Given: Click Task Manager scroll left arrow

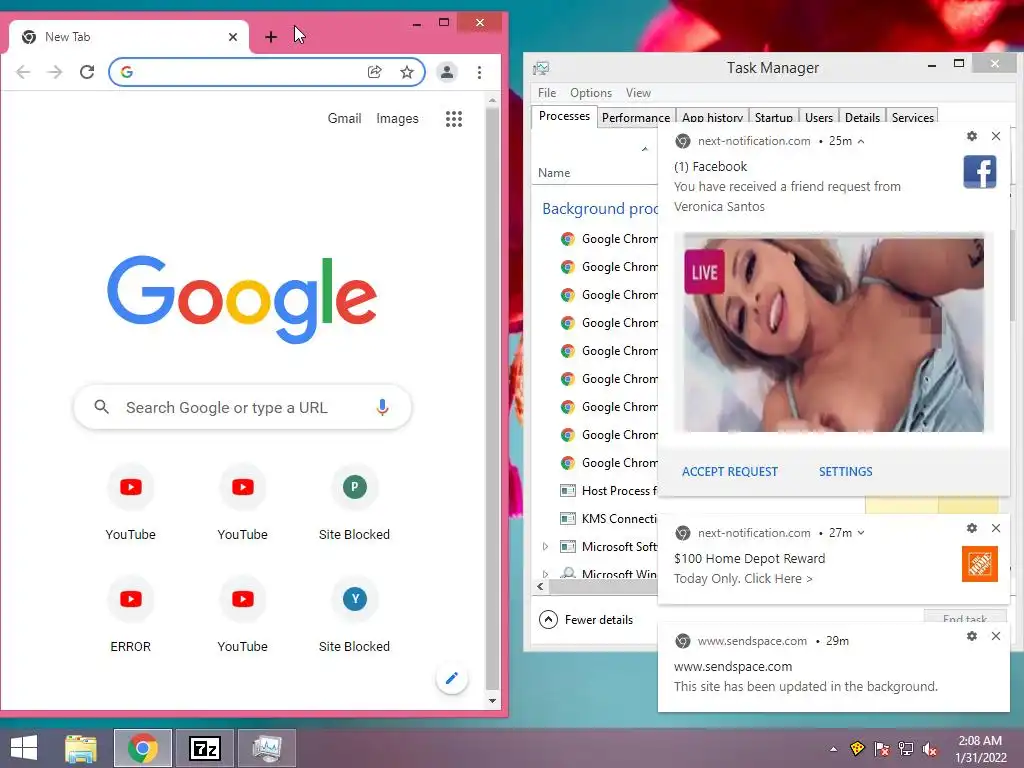Looking at the screenshot, I should [540, 586].
